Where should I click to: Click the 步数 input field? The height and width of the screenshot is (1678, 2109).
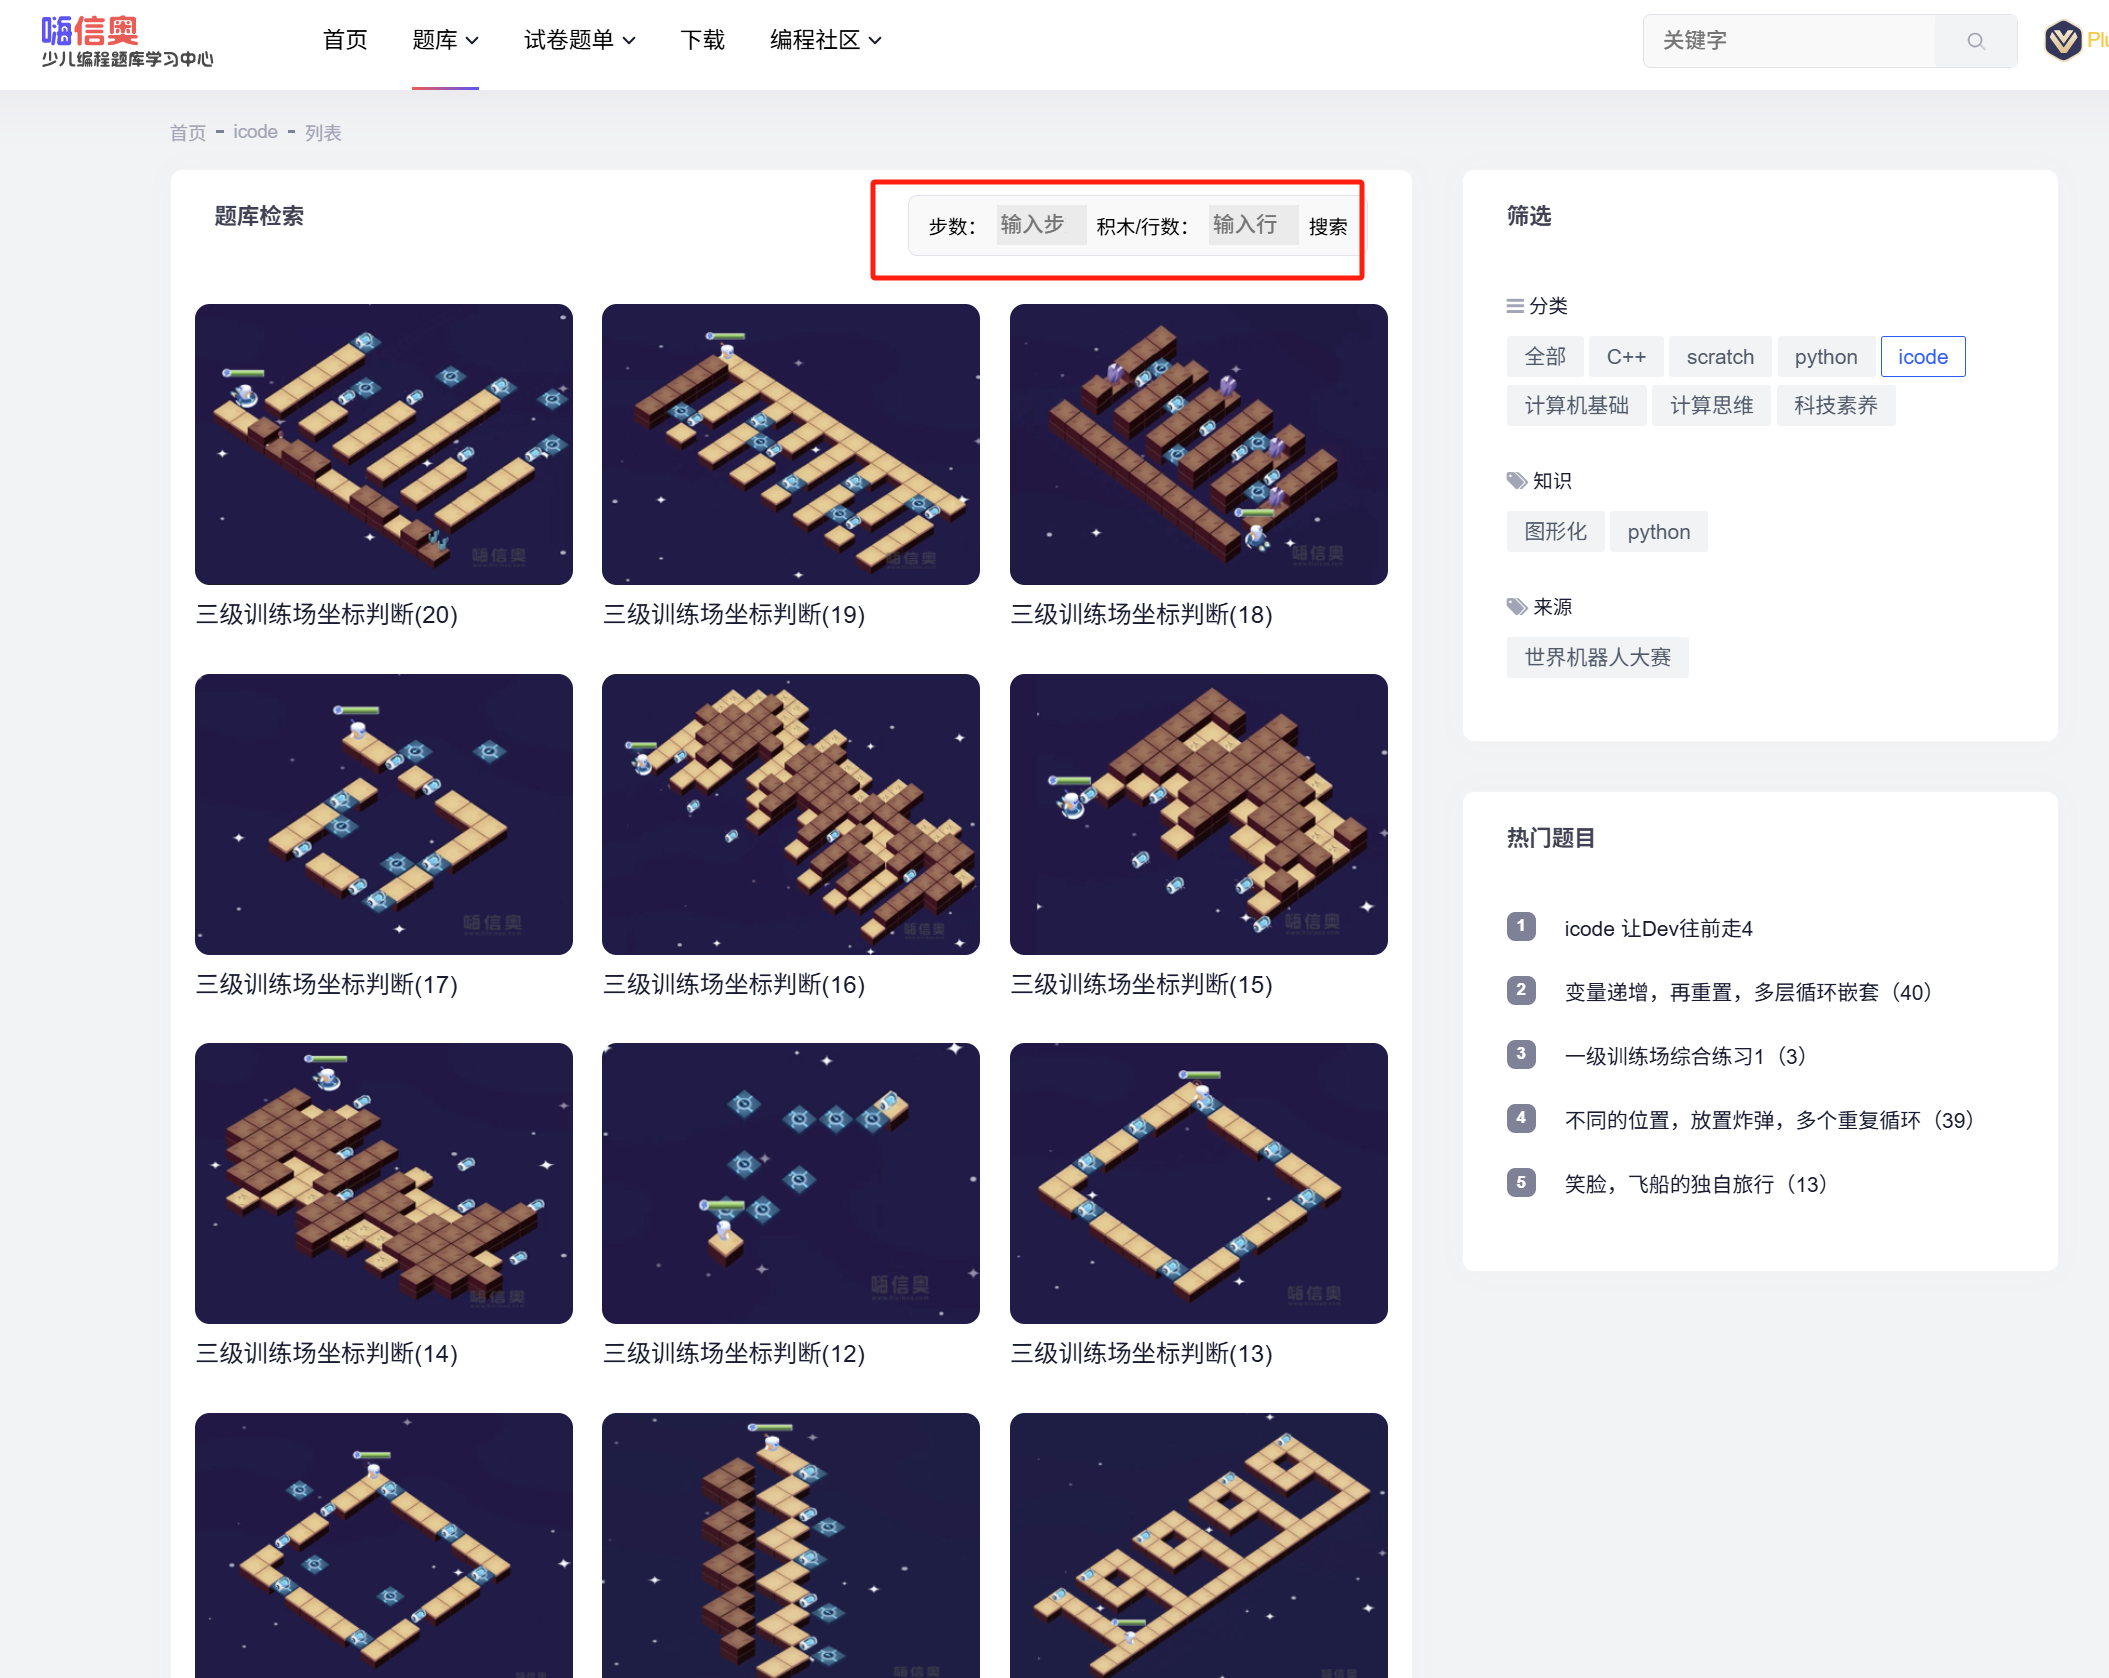(x=1040, y=225)
